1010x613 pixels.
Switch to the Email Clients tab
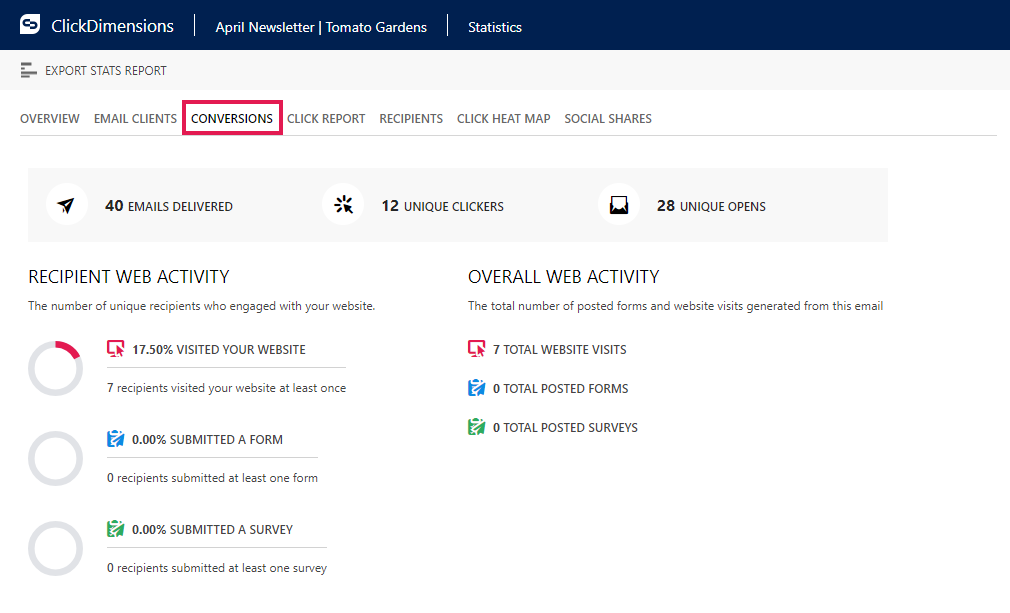(x=135, y=118)
